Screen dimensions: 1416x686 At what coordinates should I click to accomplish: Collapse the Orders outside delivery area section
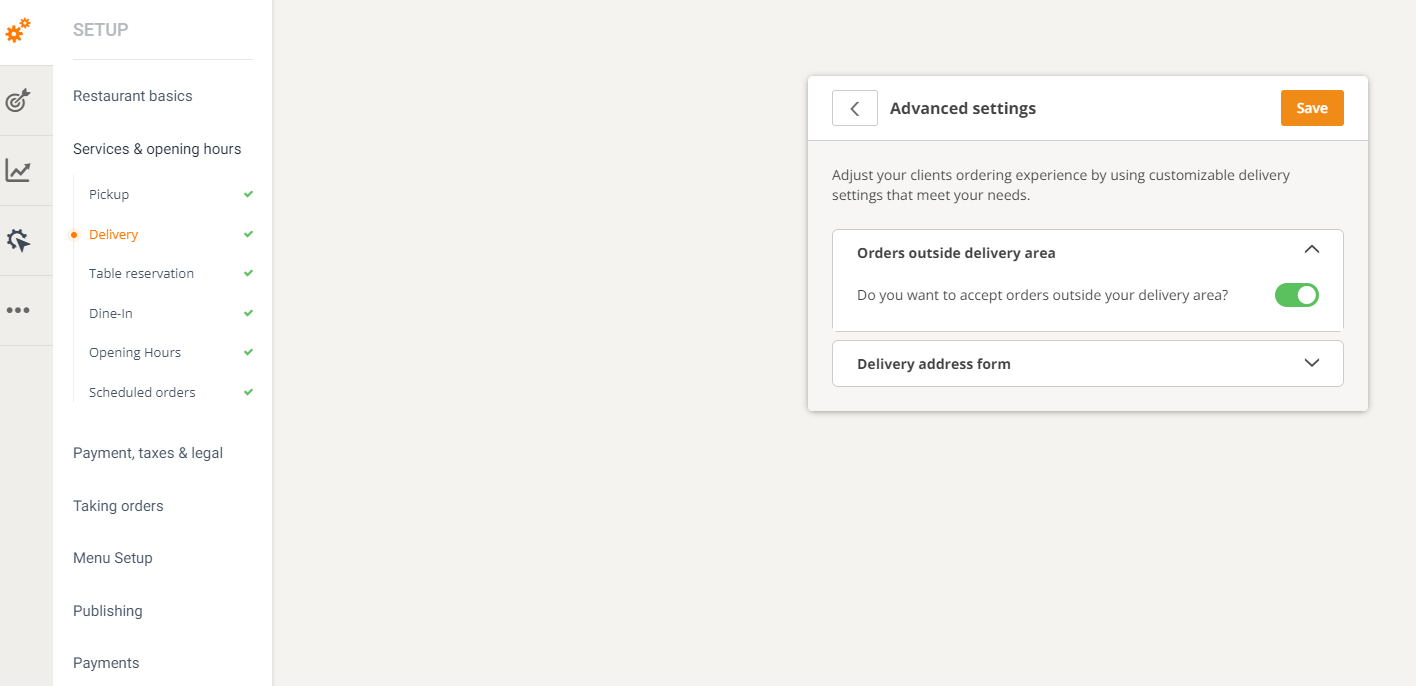[x=1311, y=249]
